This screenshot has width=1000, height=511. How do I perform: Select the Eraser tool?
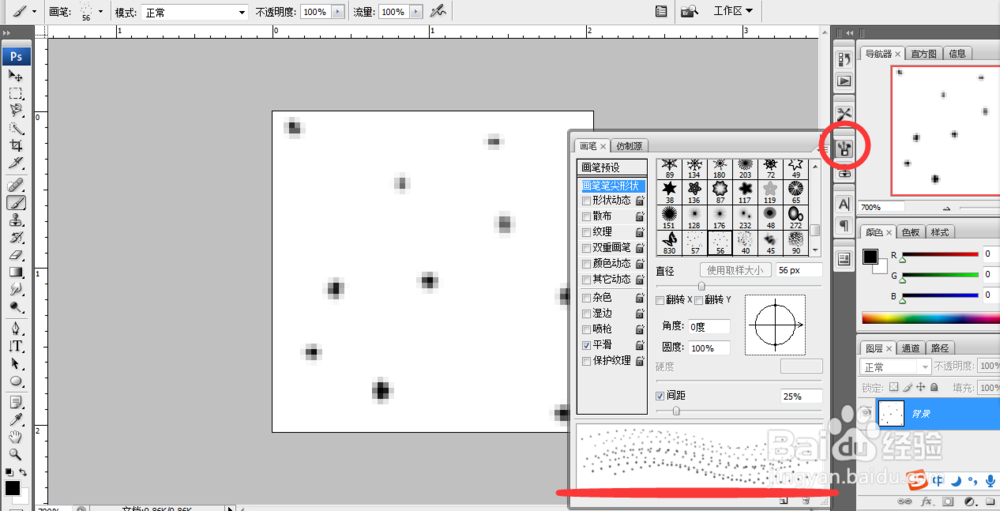[16, 255]
